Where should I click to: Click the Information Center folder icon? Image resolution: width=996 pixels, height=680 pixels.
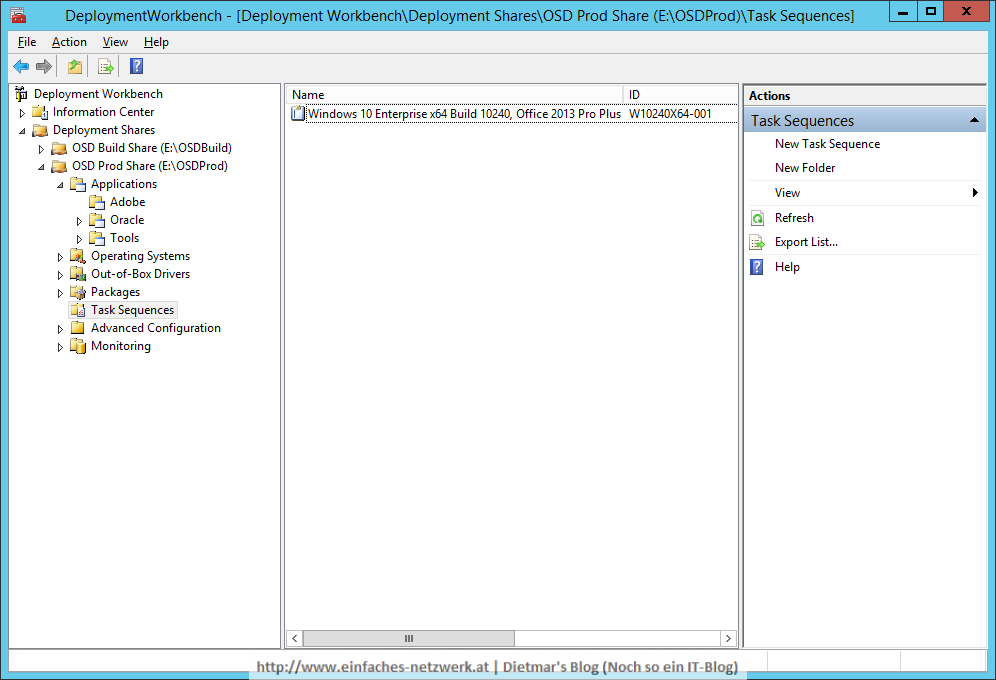click(x=41, y=112)
